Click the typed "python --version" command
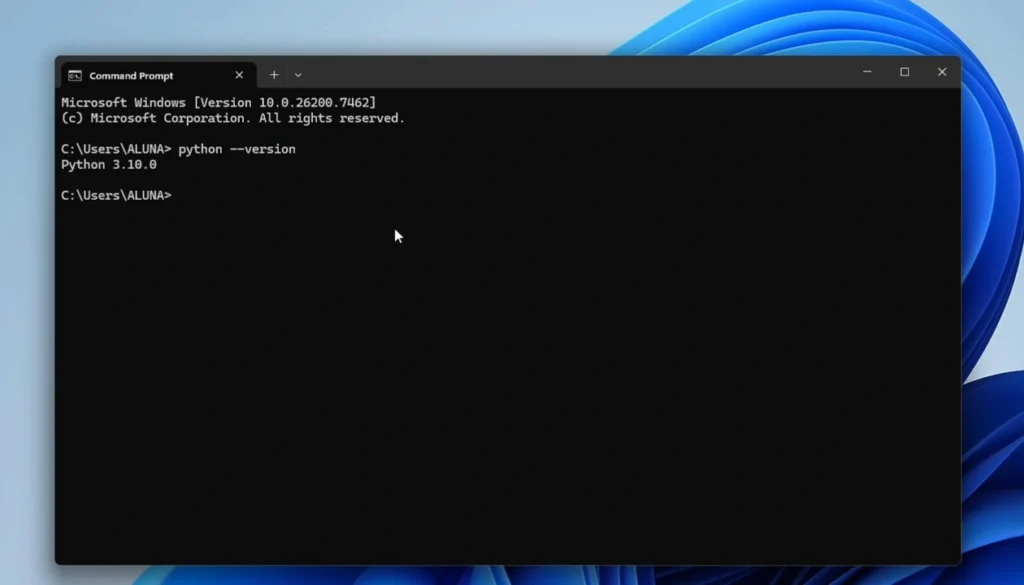 (x=237, y=149)
